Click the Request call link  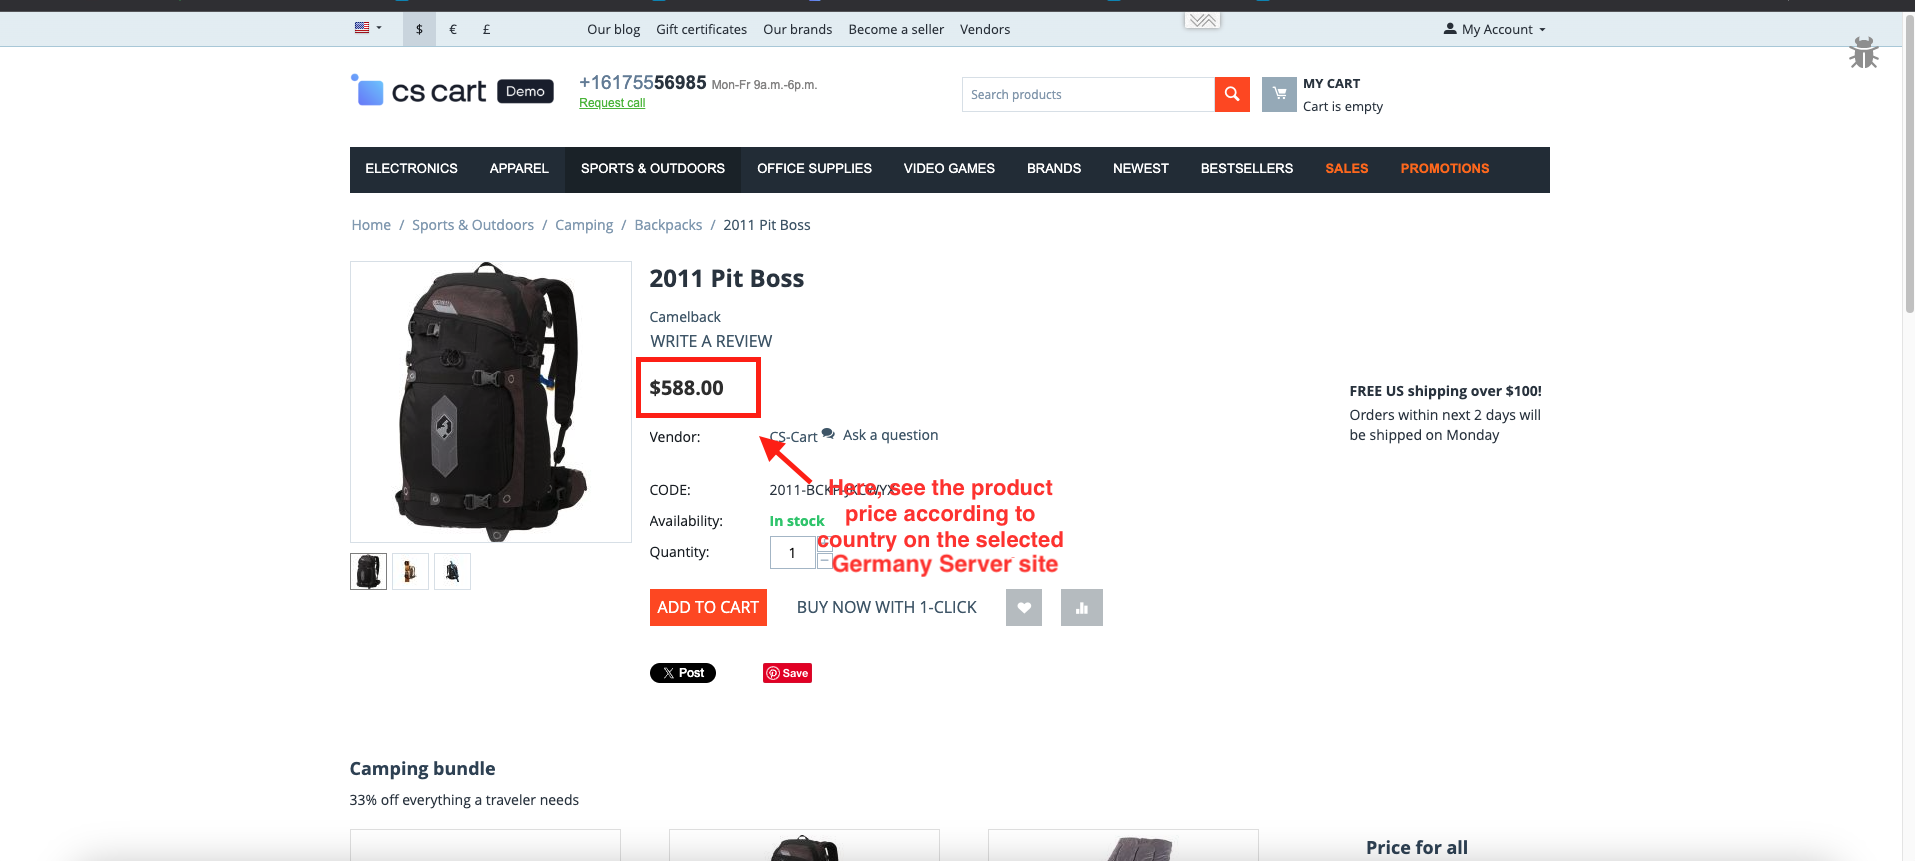(612, 103)
